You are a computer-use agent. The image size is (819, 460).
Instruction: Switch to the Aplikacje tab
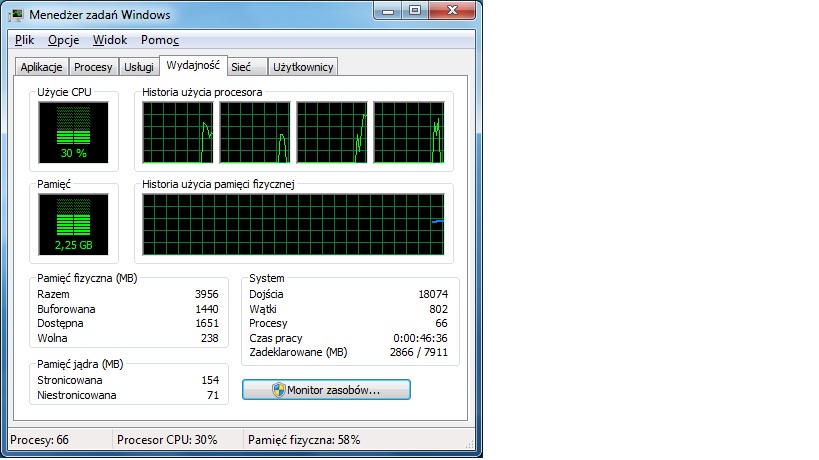click(x=41, y=67)
